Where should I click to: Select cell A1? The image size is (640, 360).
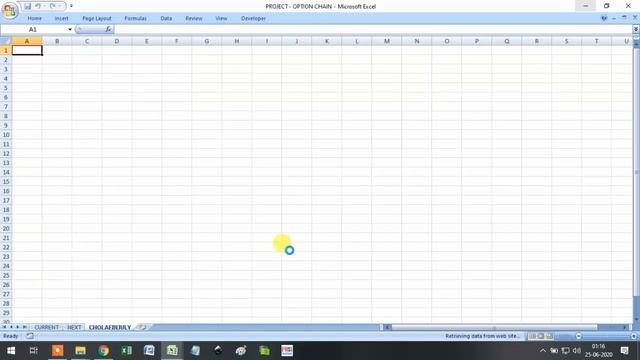(27, 50)
